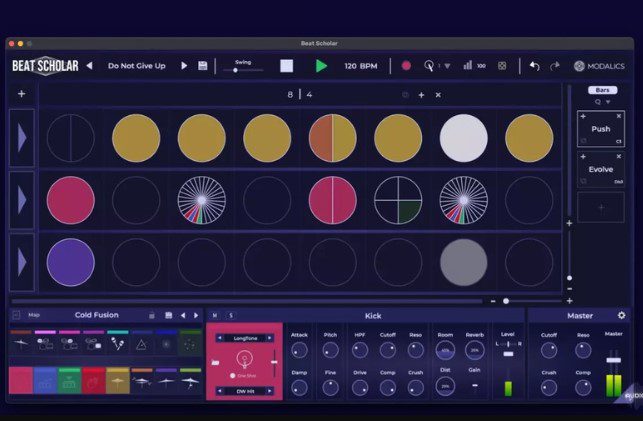
Task: Toggle the purple step in the third row
Action: 71,262
